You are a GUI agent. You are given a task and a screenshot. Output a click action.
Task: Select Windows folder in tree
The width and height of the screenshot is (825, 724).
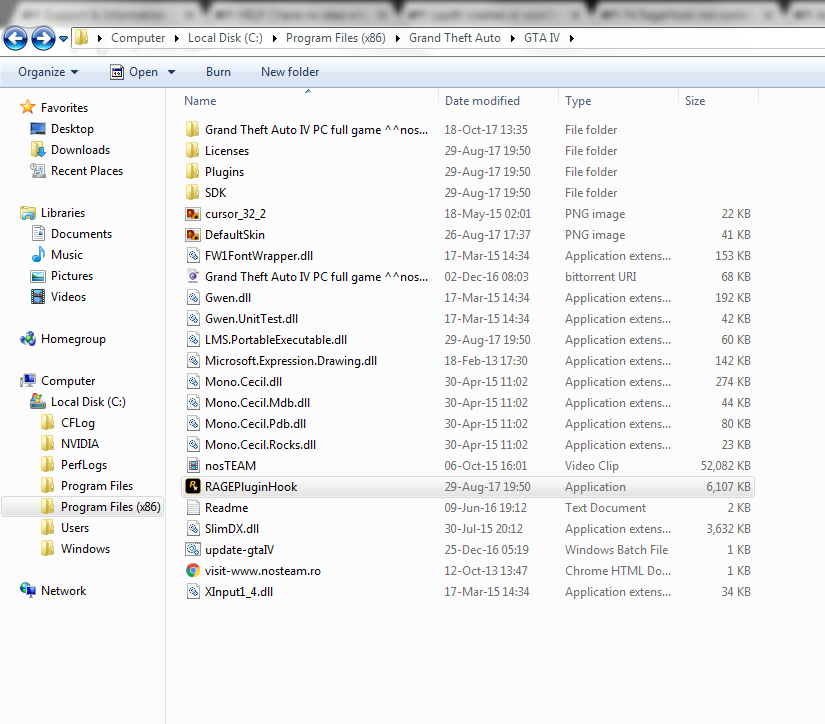tap(85, 549)
